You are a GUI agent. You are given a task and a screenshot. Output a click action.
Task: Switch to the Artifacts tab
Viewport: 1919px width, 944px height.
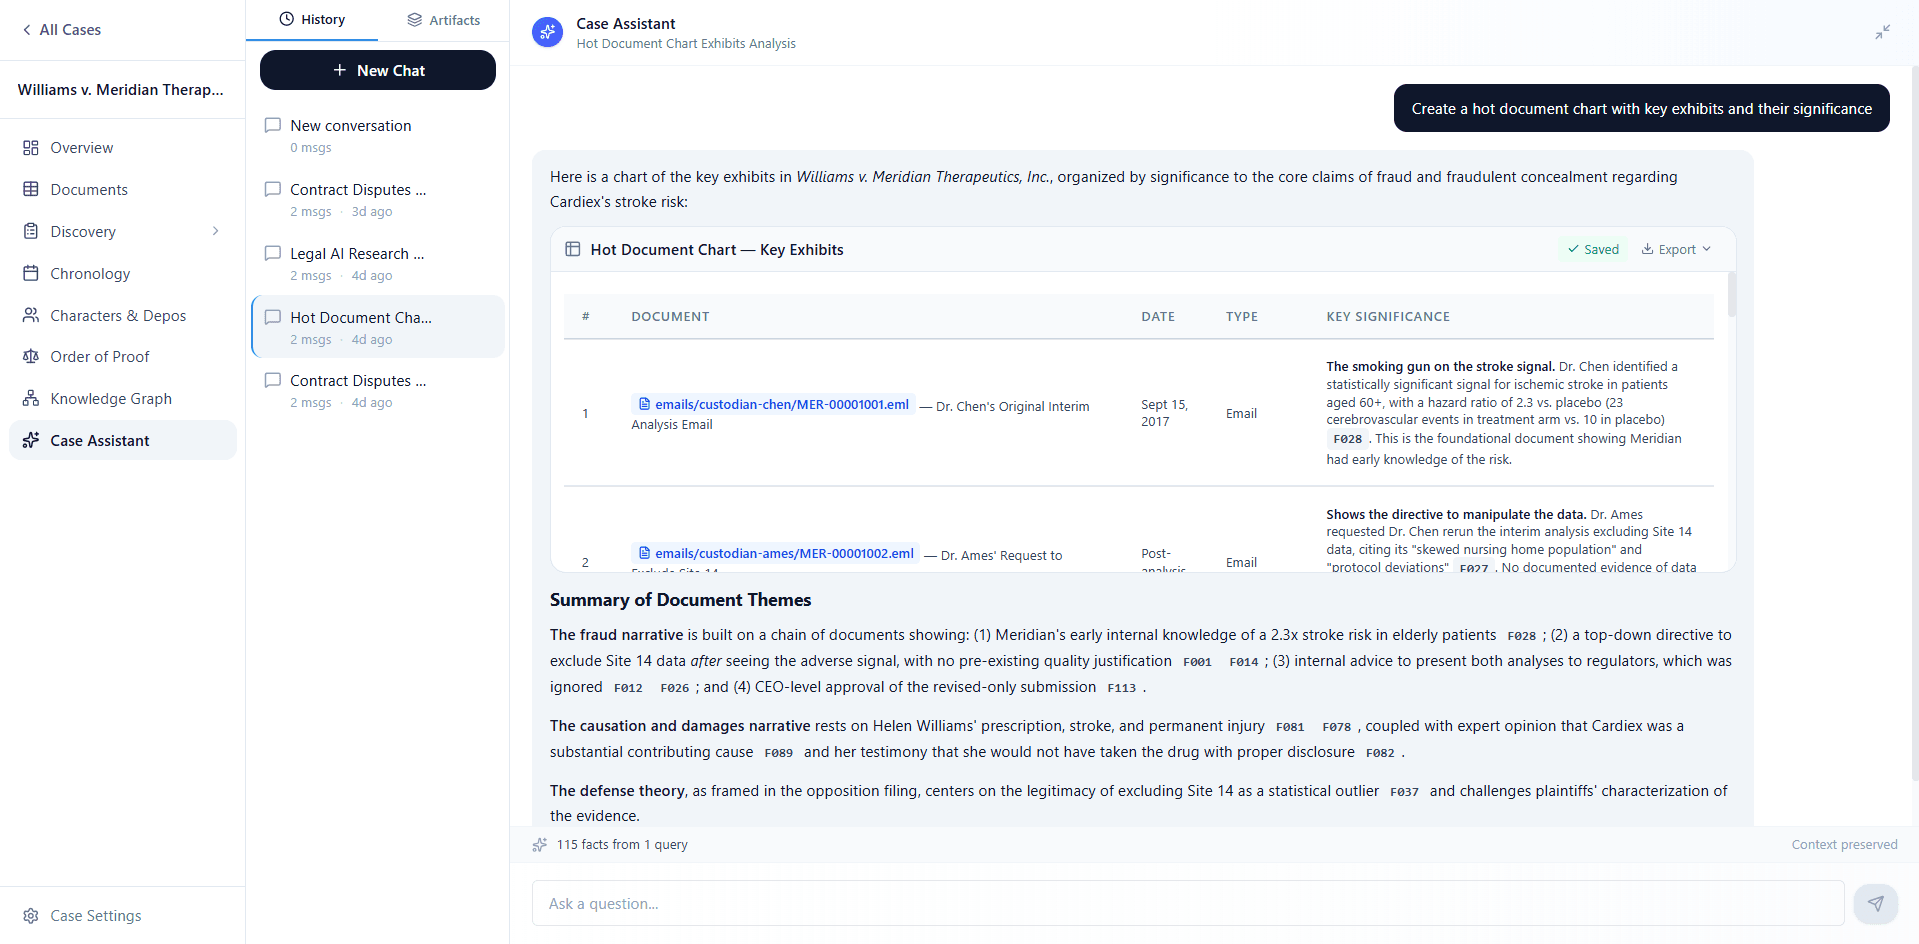(x=443, y=20)
